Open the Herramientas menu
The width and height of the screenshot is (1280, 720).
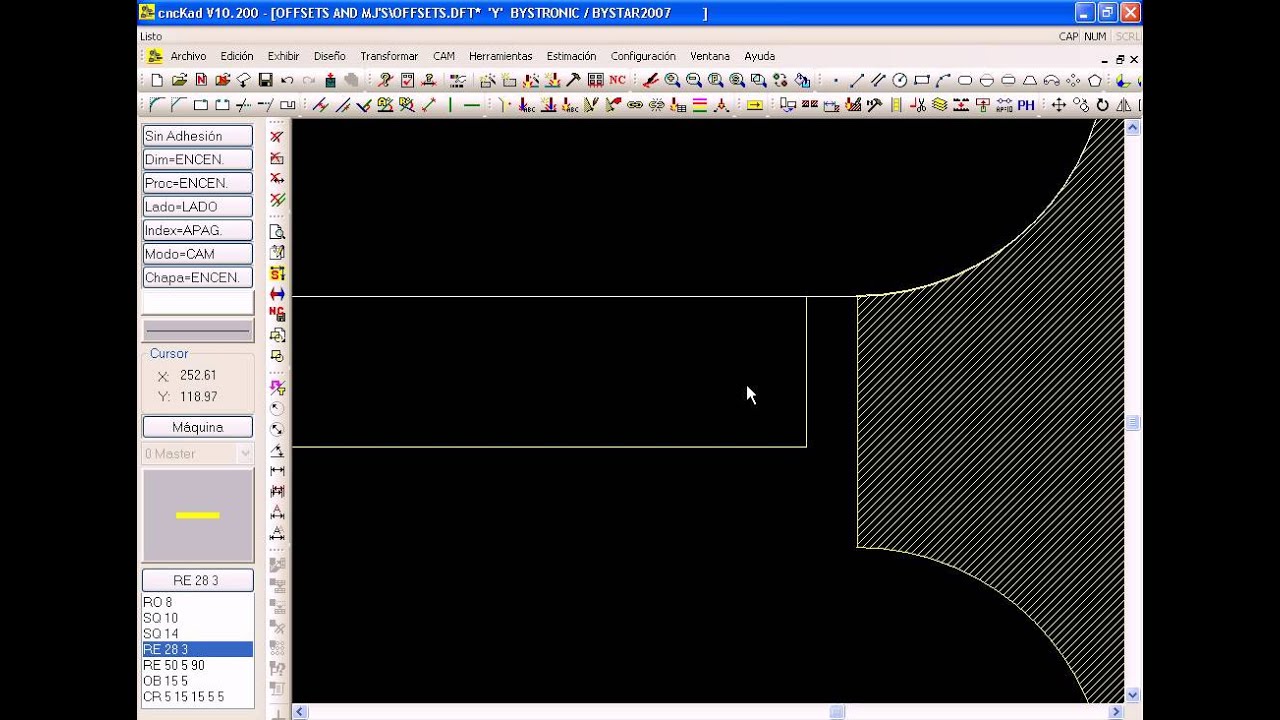501,56
